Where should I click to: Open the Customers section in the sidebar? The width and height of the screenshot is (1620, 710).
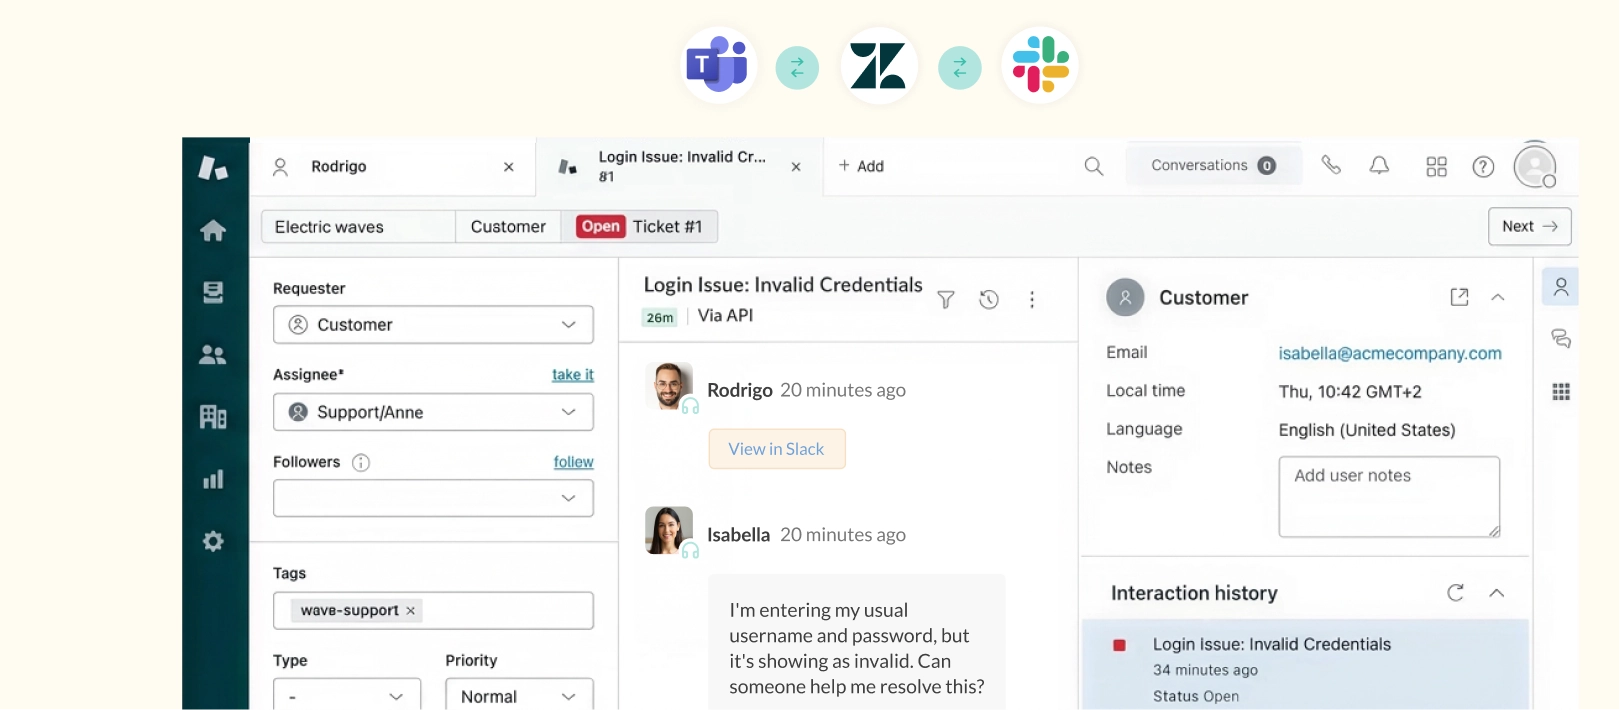click(213, 354)
